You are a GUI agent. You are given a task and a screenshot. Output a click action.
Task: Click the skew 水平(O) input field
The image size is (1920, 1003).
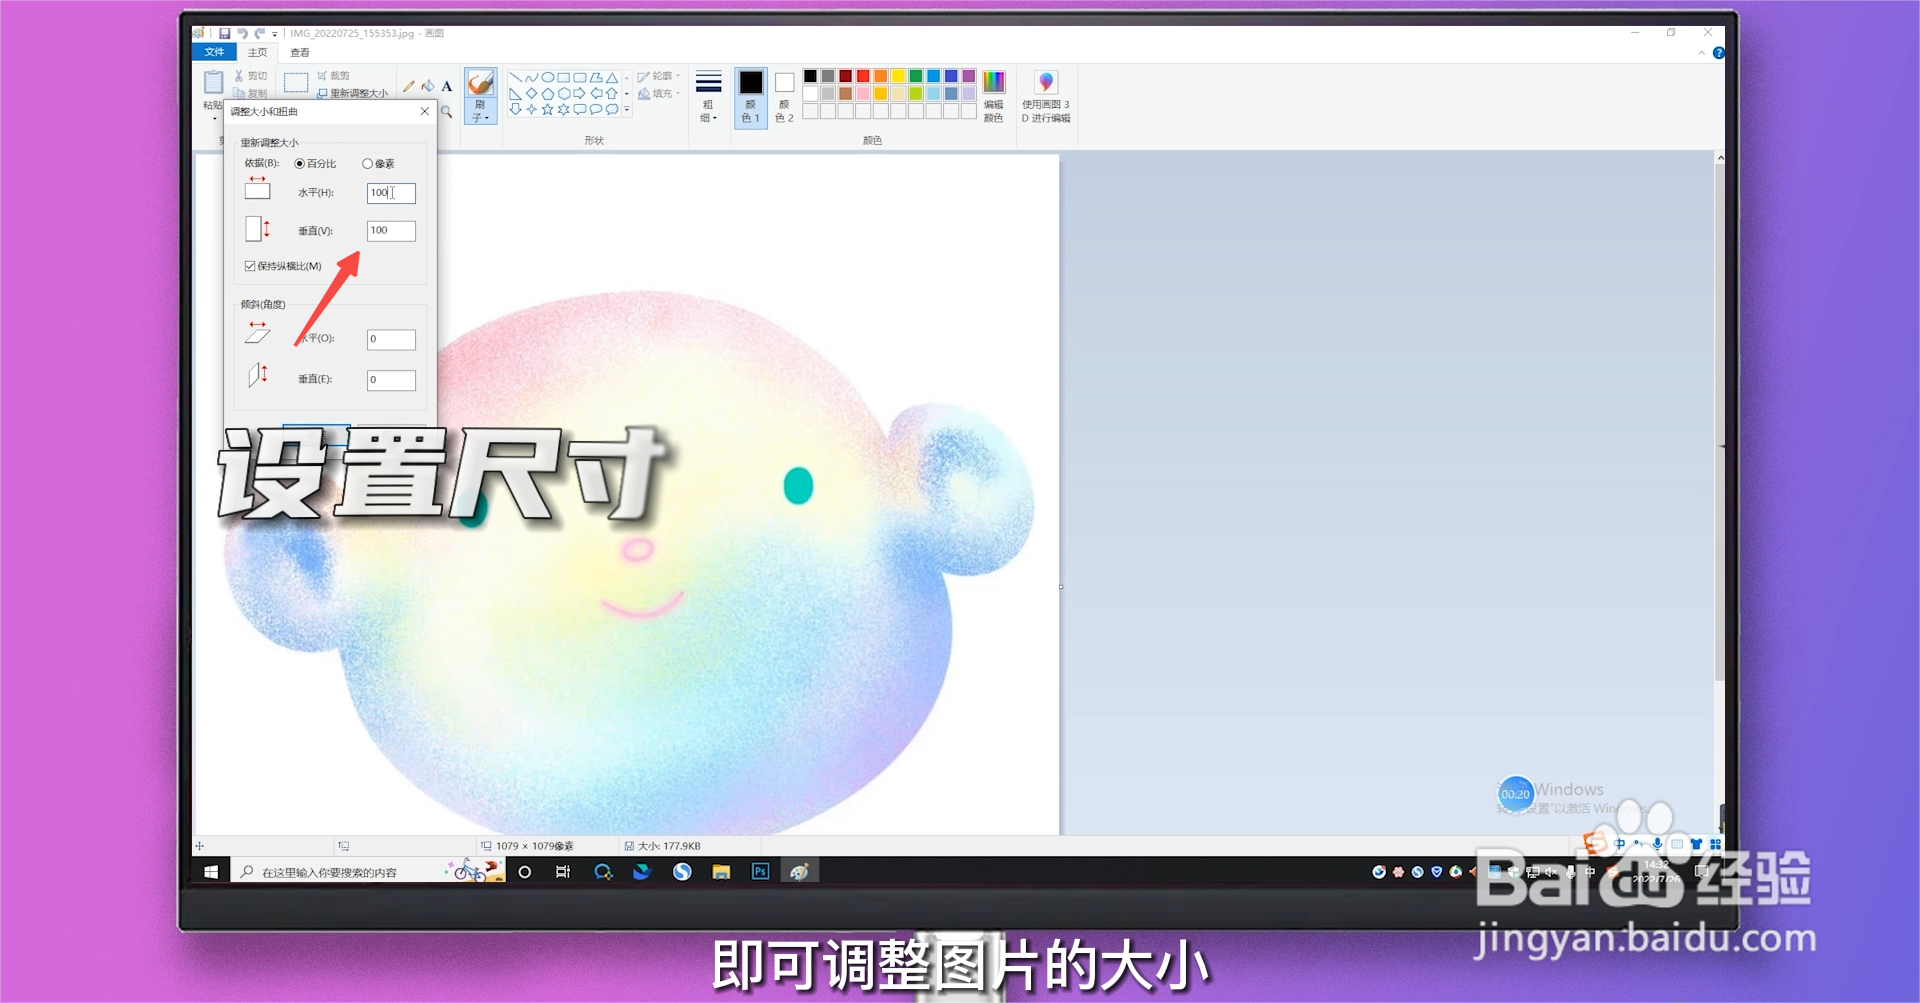pos(391,339)
